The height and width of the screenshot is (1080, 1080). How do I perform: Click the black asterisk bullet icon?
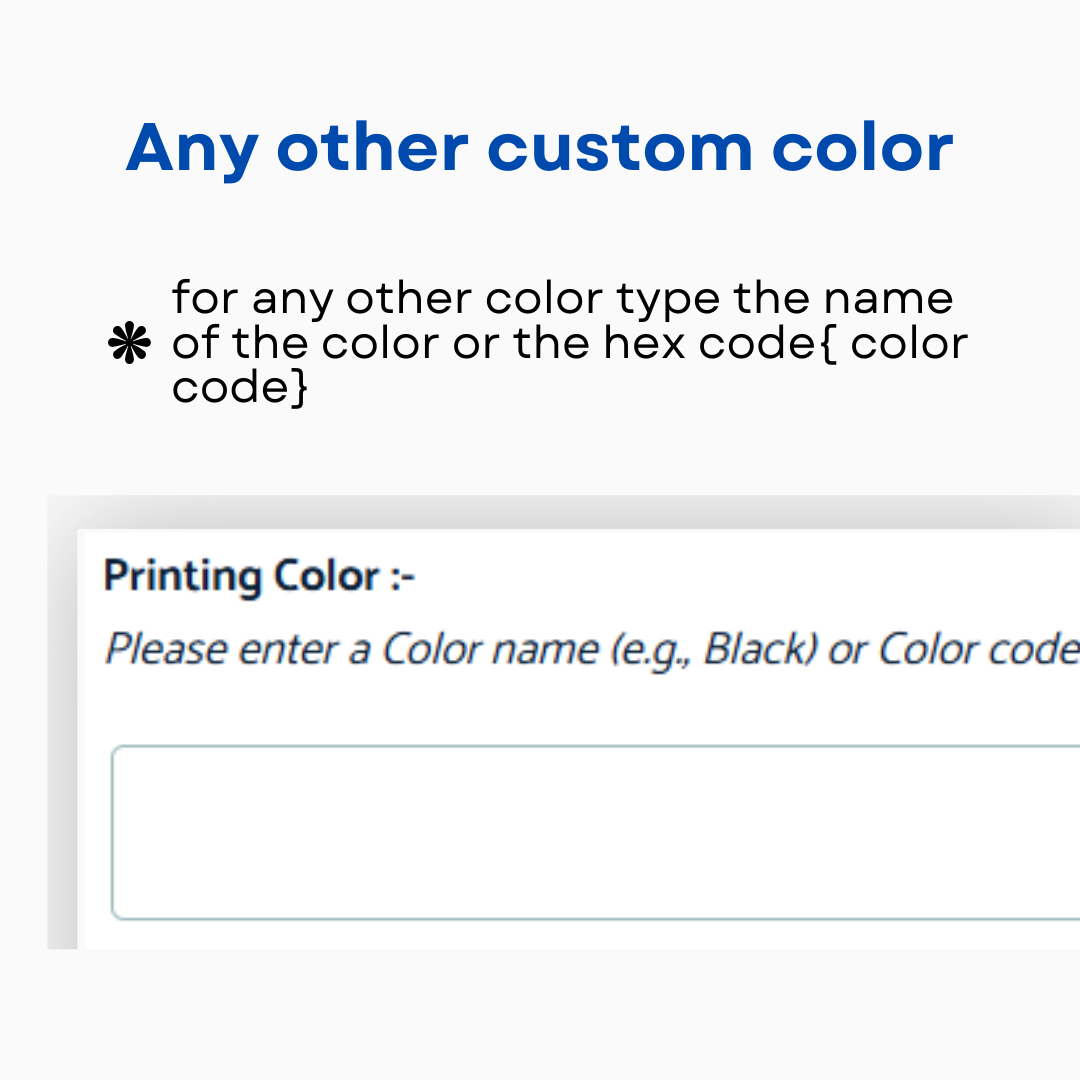coord(129,345)
